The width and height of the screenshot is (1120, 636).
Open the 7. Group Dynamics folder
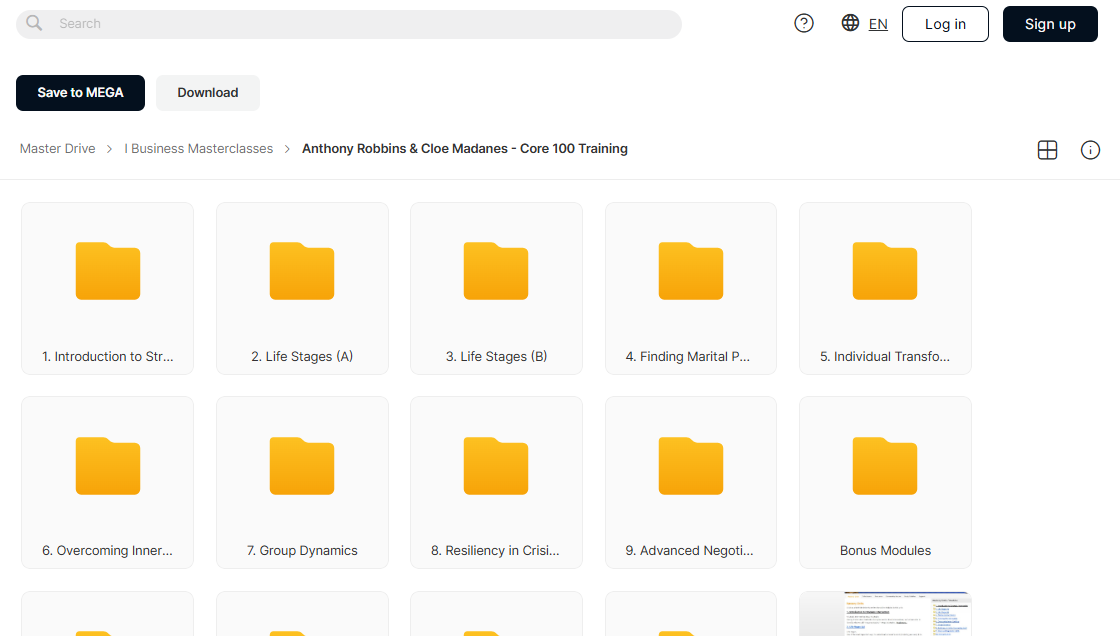click(x=302, y=483)
